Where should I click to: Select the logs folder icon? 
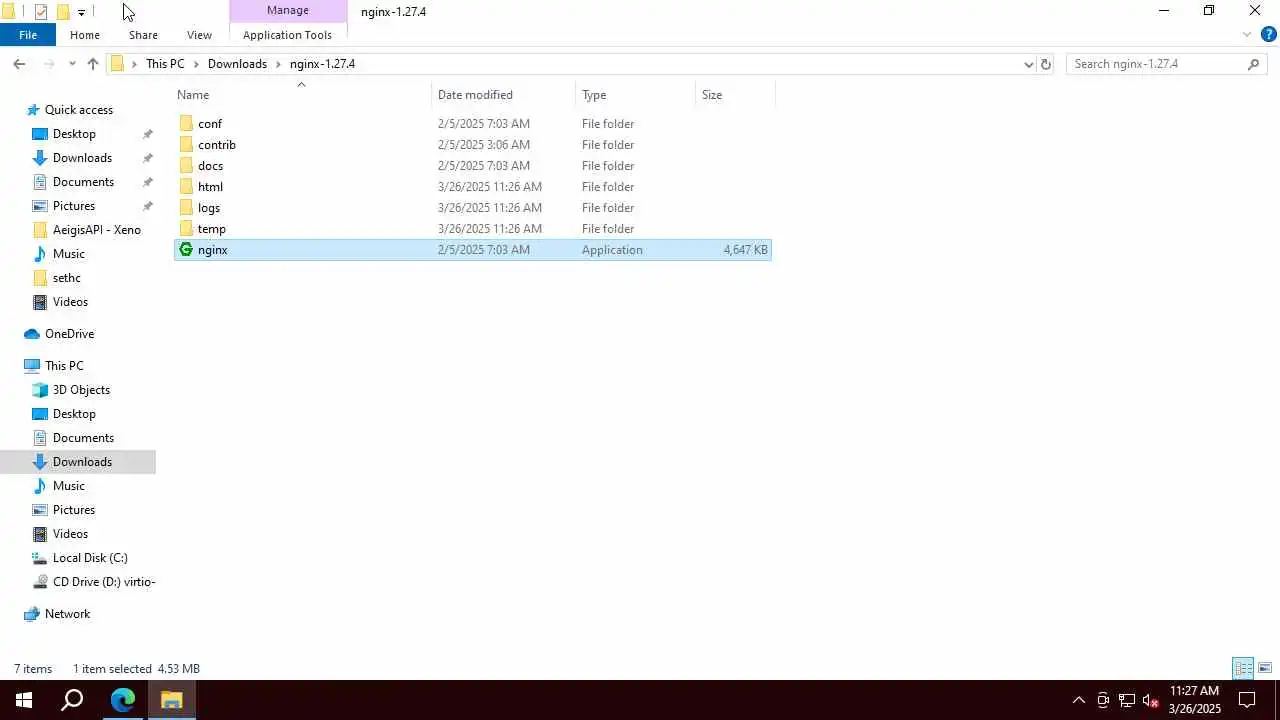186,208
